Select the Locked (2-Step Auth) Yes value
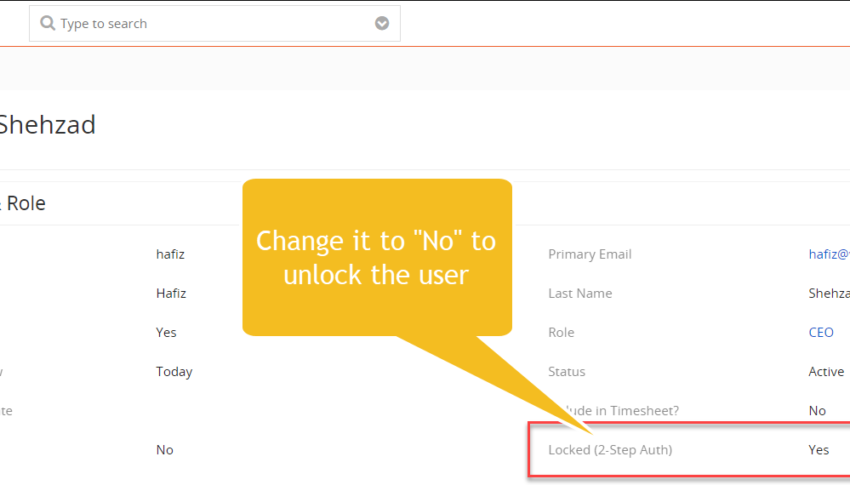850x485 pixels. click(819, 450)
